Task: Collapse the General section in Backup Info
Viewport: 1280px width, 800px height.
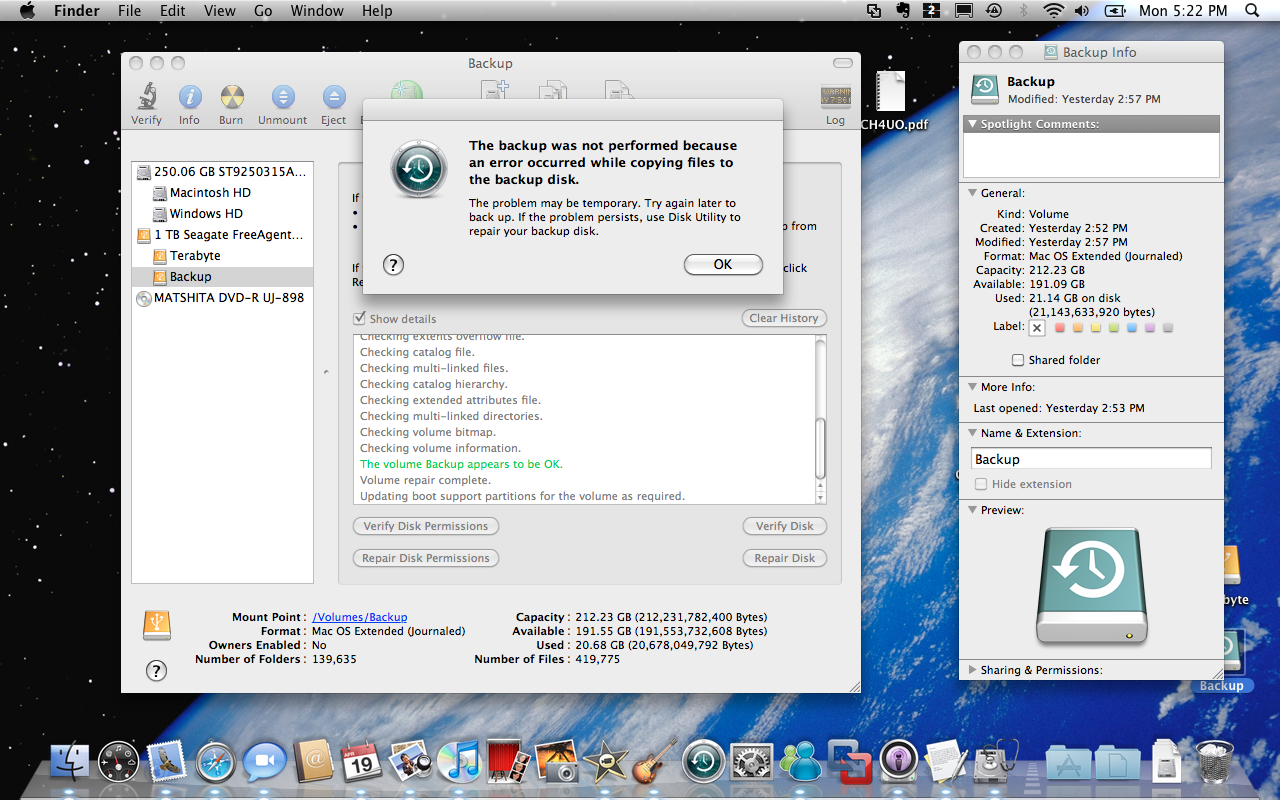Action: pyautogui.click(x=971, y=193)
